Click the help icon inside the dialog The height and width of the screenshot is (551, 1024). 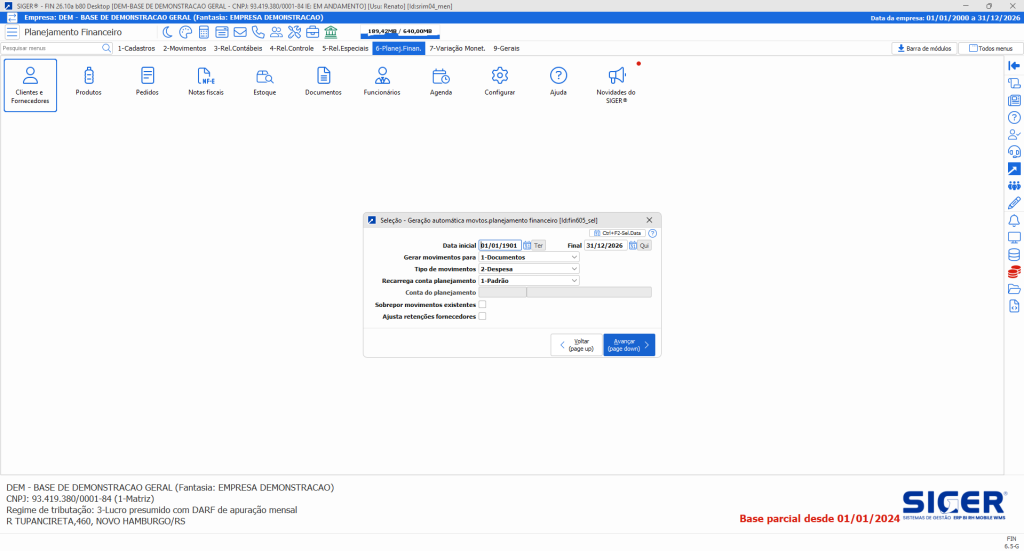click(652, 233)
